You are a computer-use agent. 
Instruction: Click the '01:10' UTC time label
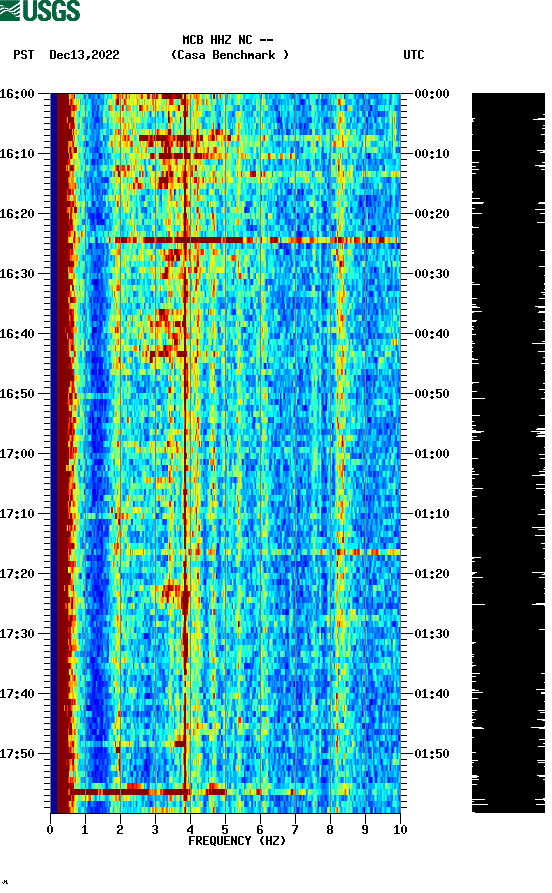click(432, 514)
